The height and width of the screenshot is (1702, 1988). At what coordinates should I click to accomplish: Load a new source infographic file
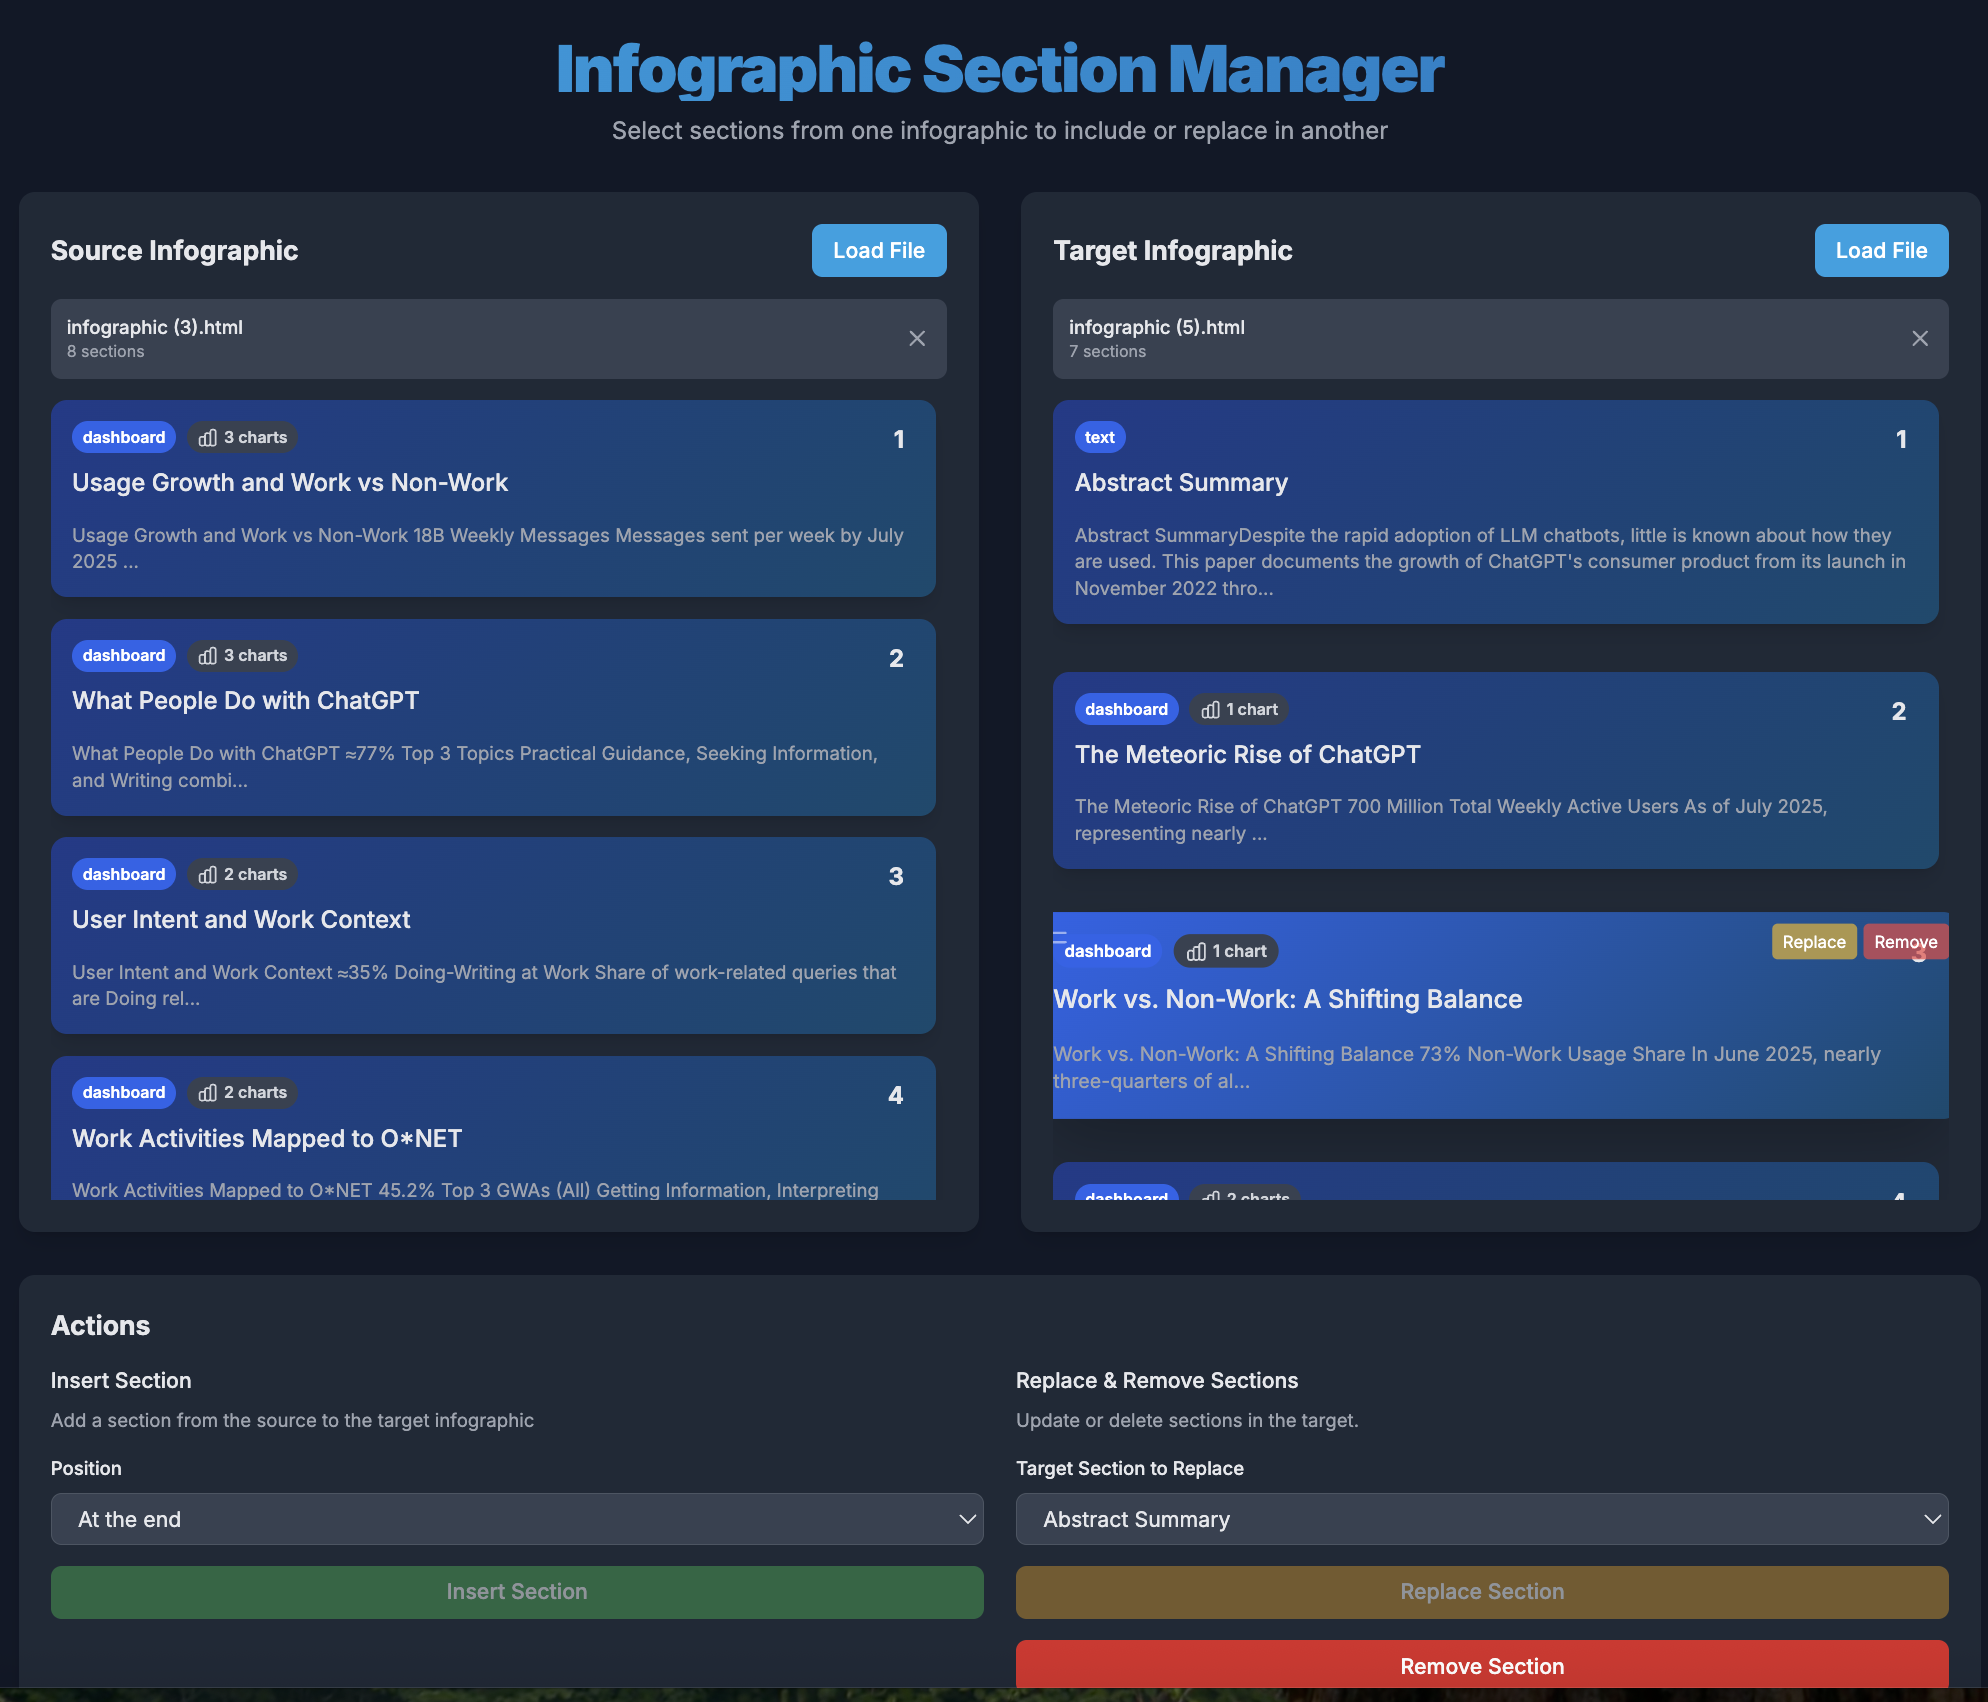point(878,250)
